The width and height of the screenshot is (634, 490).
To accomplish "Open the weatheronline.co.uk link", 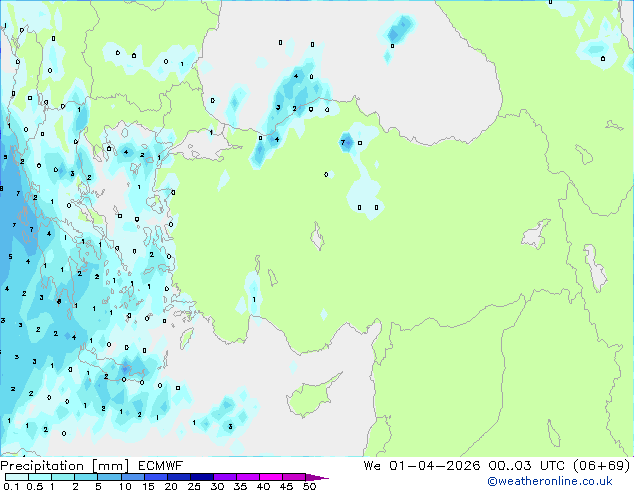I will [550, 481].
